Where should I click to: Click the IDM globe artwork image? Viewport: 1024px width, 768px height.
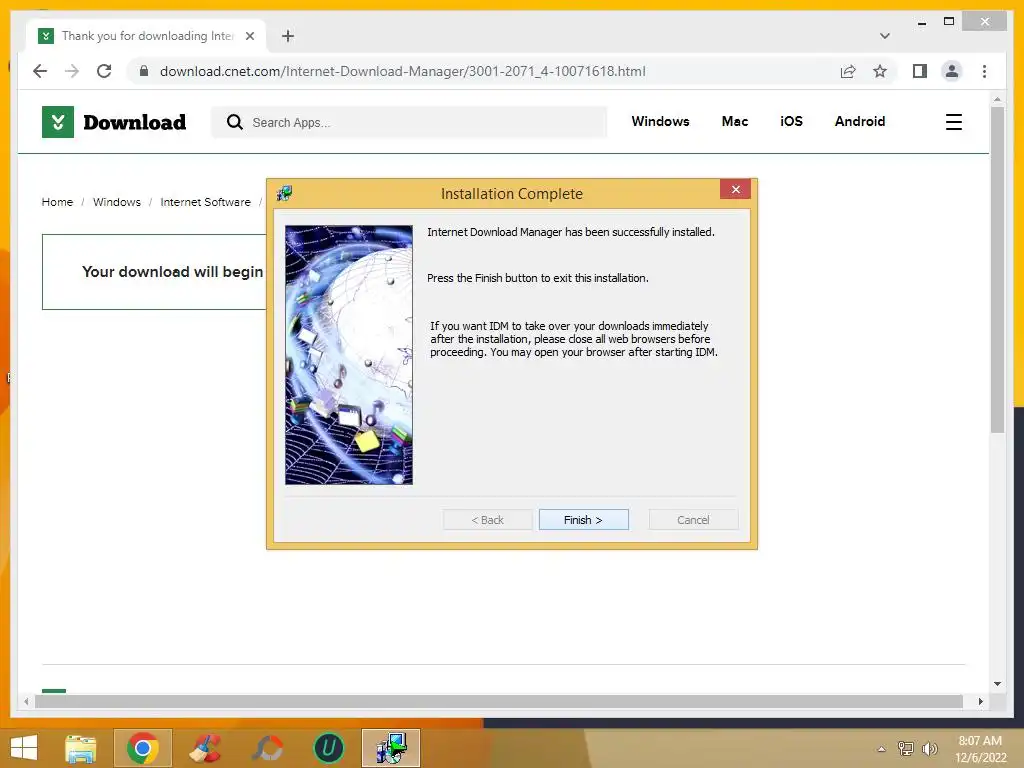[x=349, y=355]
